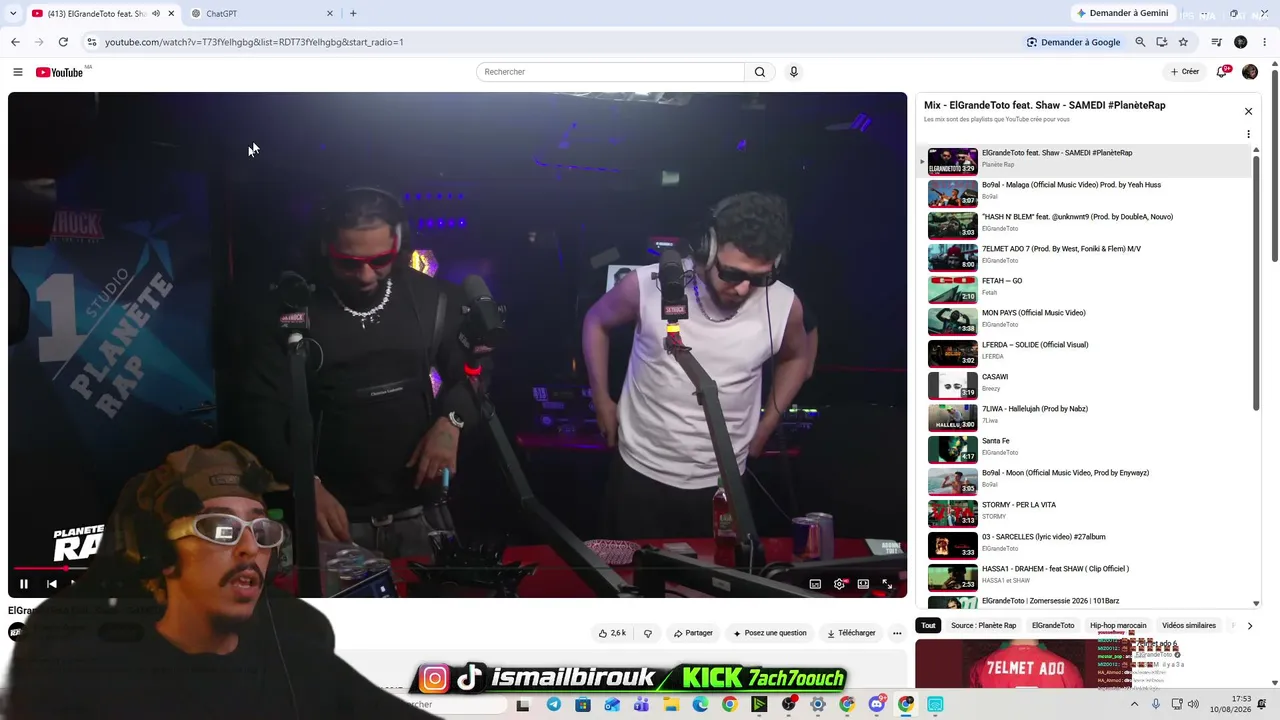The image size is (1280, 720).
Task: Close the Mix playlist panel
Action: (x=1248, y=111)
